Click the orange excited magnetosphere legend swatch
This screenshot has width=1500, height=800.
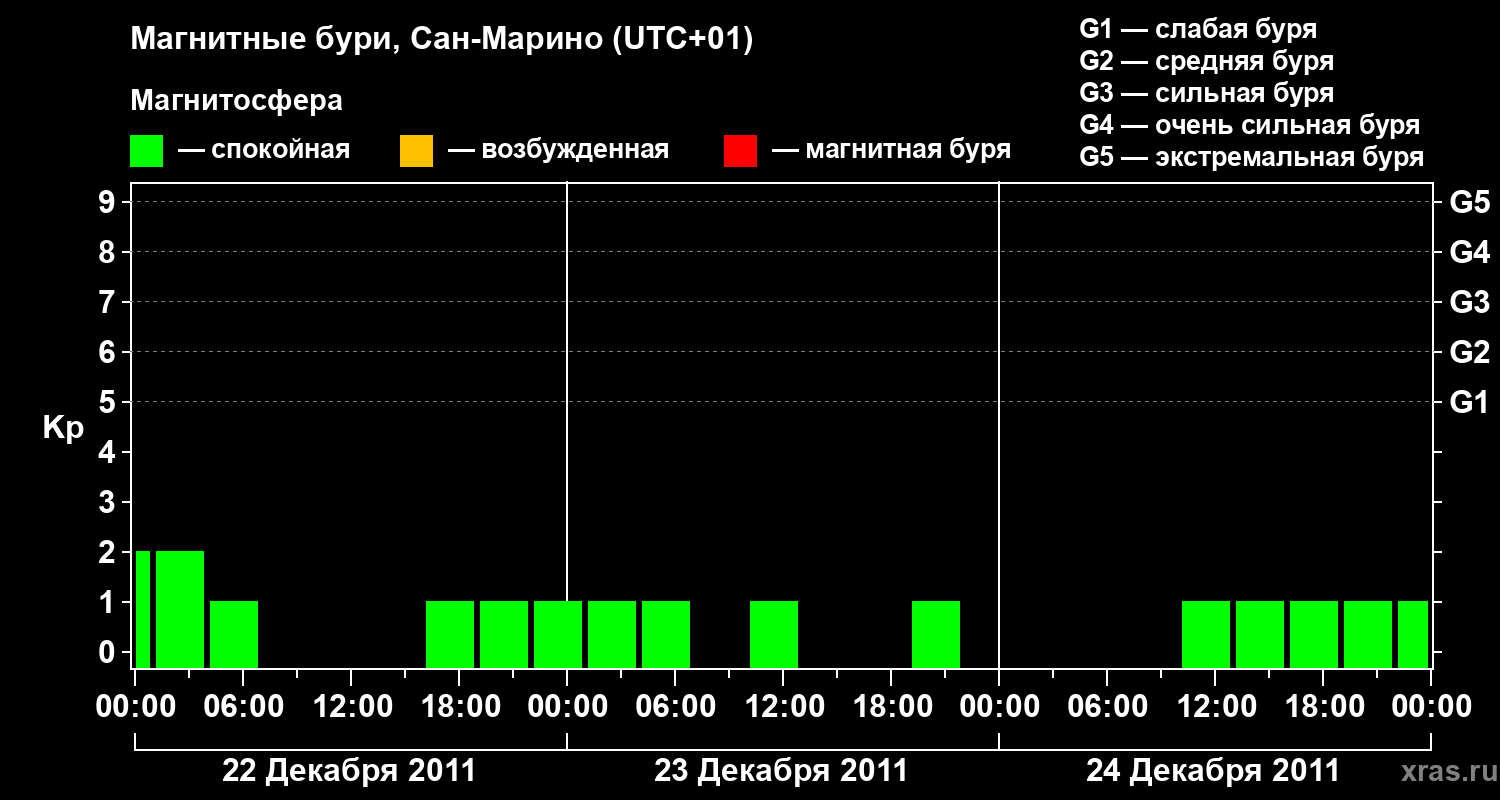416,151
